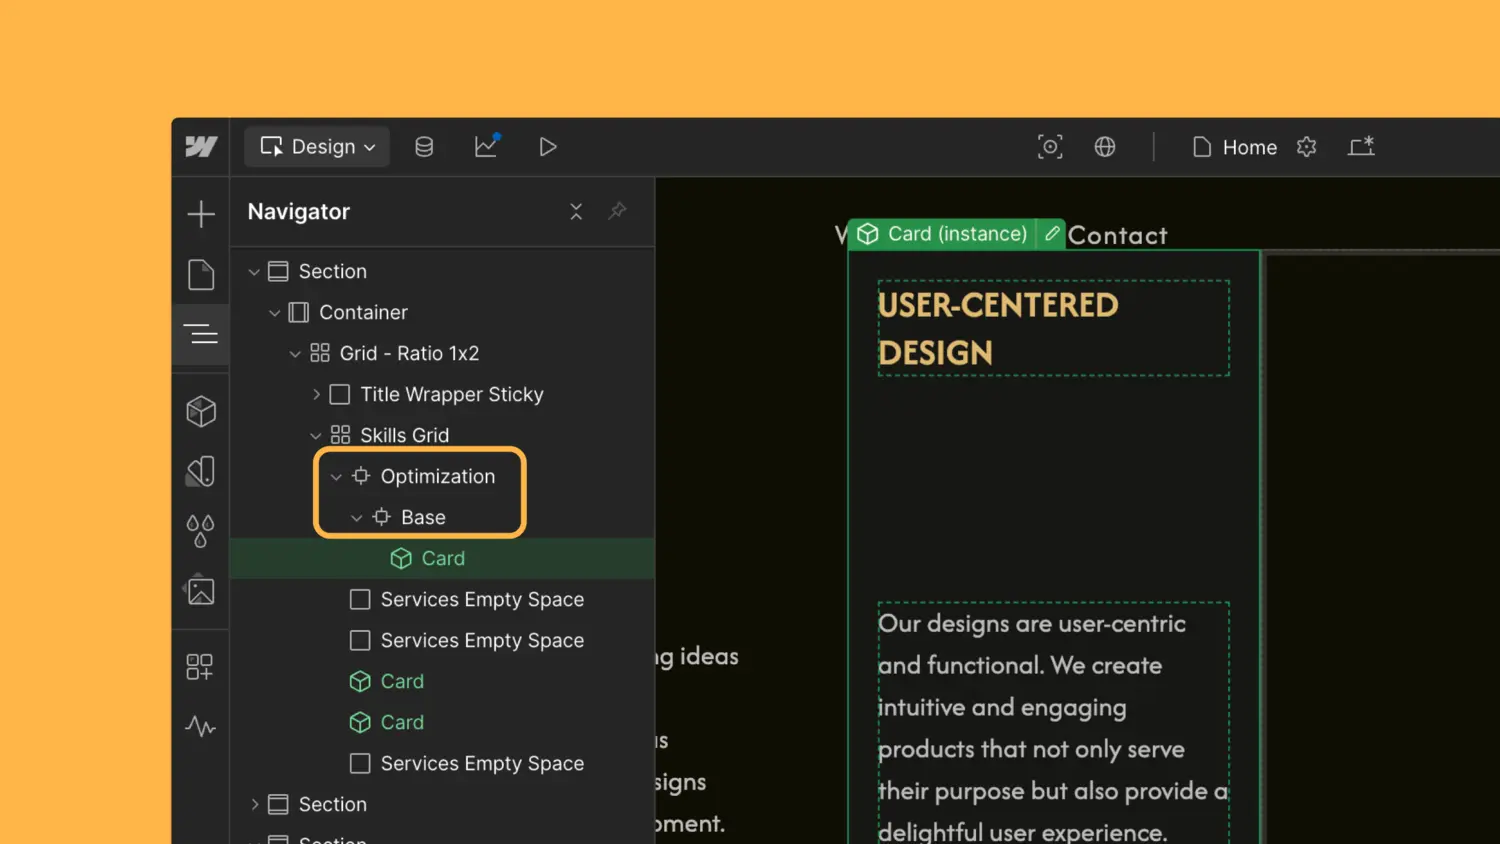This screenshot has height=844, width=1500.
Task: Open the Pages panel icon
Action: point(201,274)
